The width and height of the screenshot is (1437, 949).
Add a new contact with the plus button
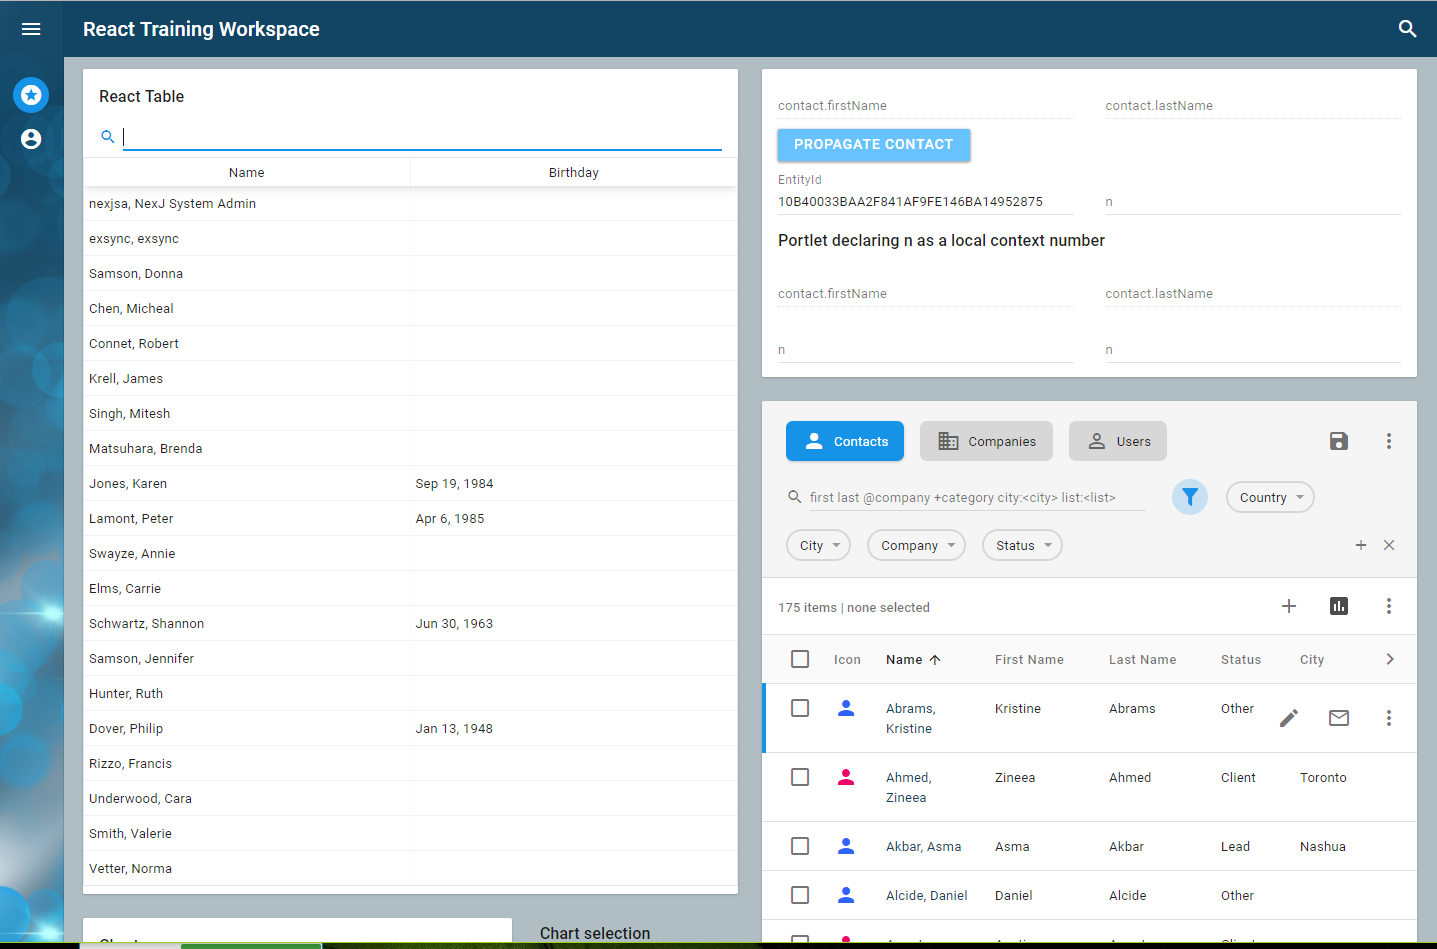click(x=1289, y=606)
